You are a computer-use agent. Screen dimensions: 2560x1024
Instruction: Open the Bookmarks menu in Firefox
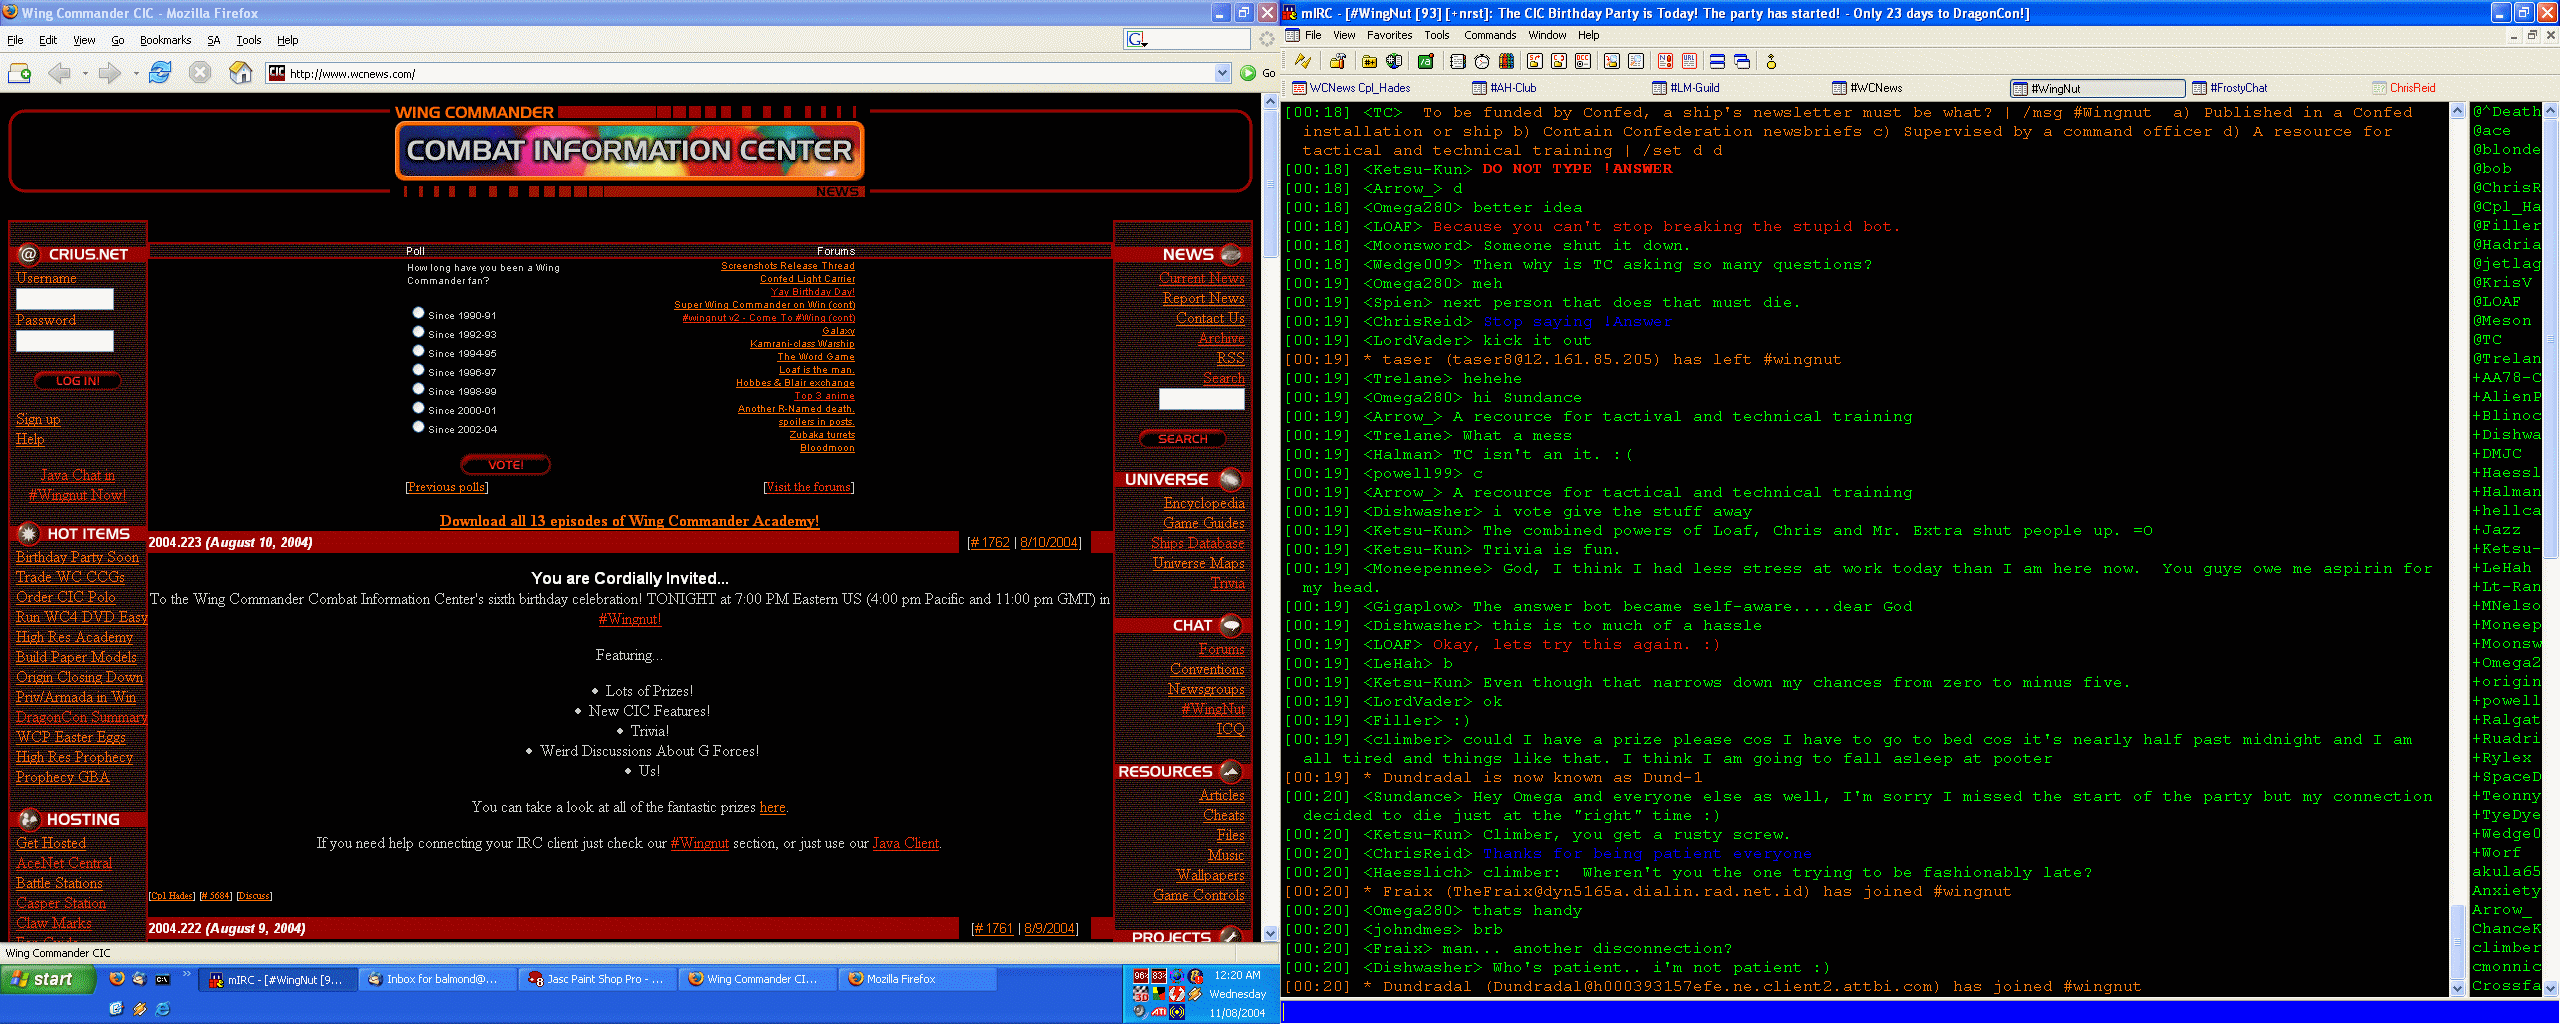[x=165, y=40]
